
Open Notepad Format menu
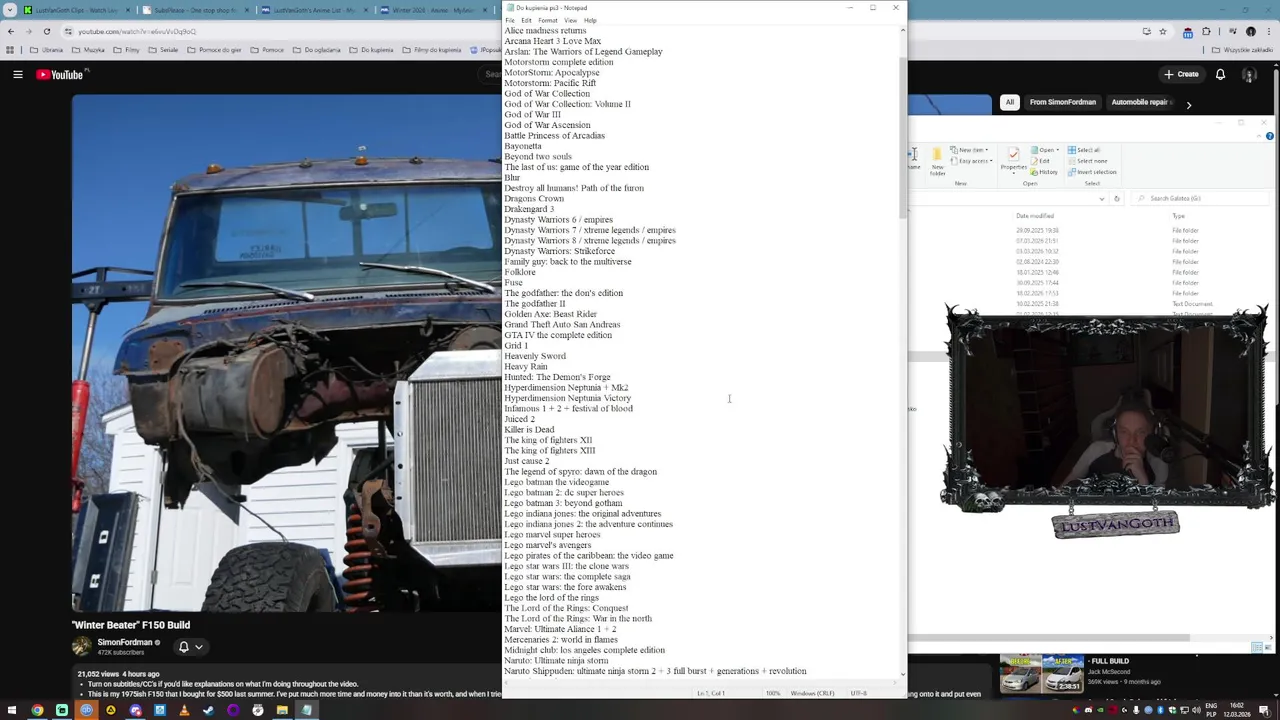pos(547,20)
